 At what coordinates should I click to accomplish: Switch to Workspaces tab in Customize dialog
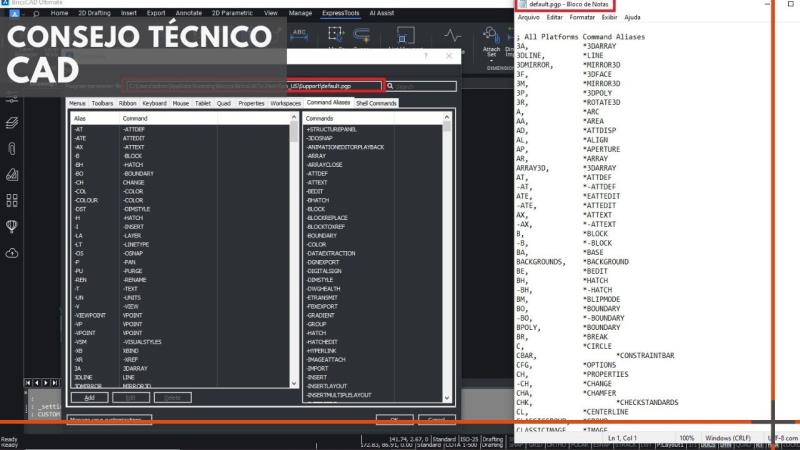point(286,104)
